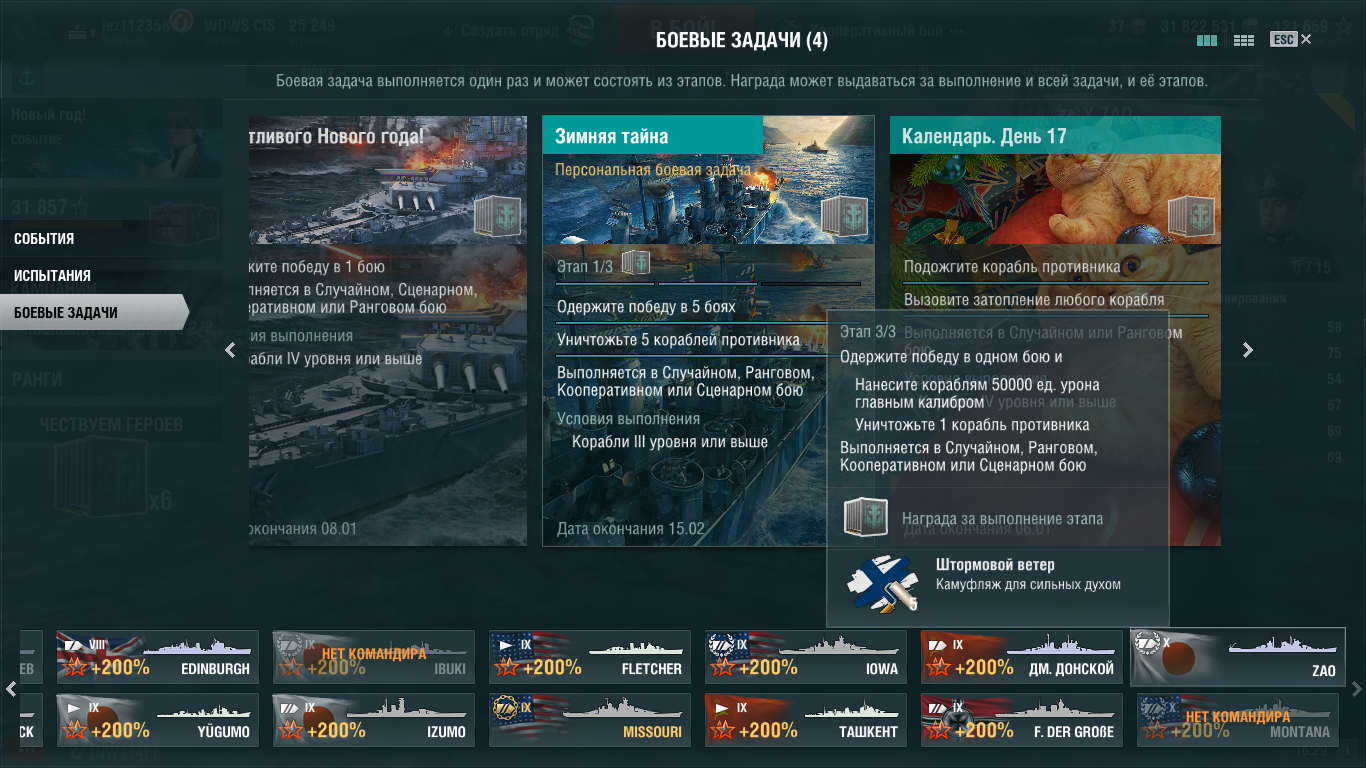
Task: Click the container reward icon on the New Year card
Action: coord(497,216)
